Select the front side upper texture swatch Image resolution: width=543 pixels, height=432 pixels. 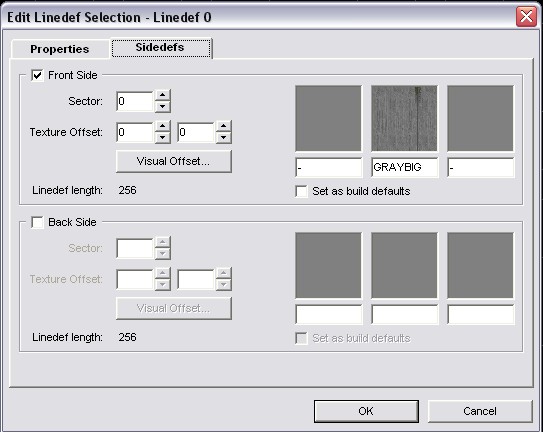tap(328, 118)
